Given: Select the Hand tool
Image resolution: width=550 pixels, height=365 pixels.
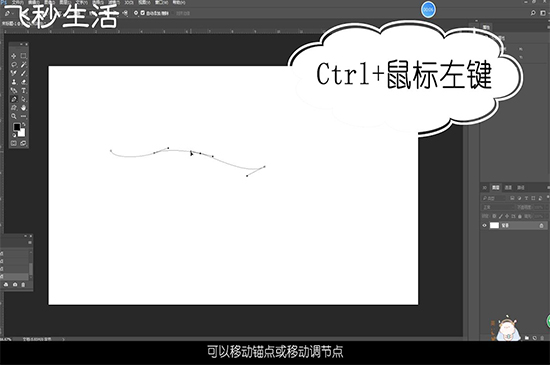Looking at the screenshot, I should (23, 108).
